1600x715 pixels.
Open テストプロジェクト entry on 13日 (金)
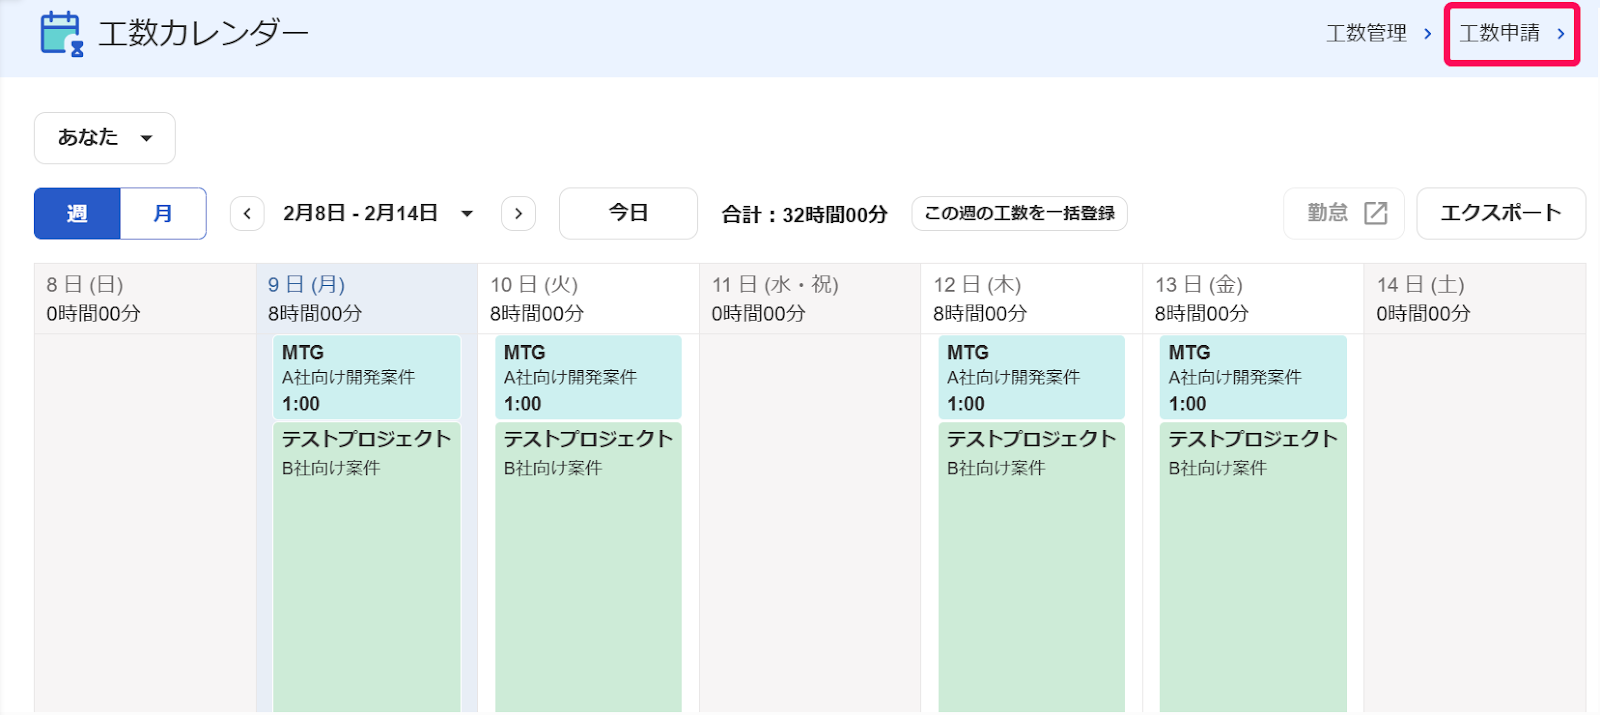coord(1254,567)
